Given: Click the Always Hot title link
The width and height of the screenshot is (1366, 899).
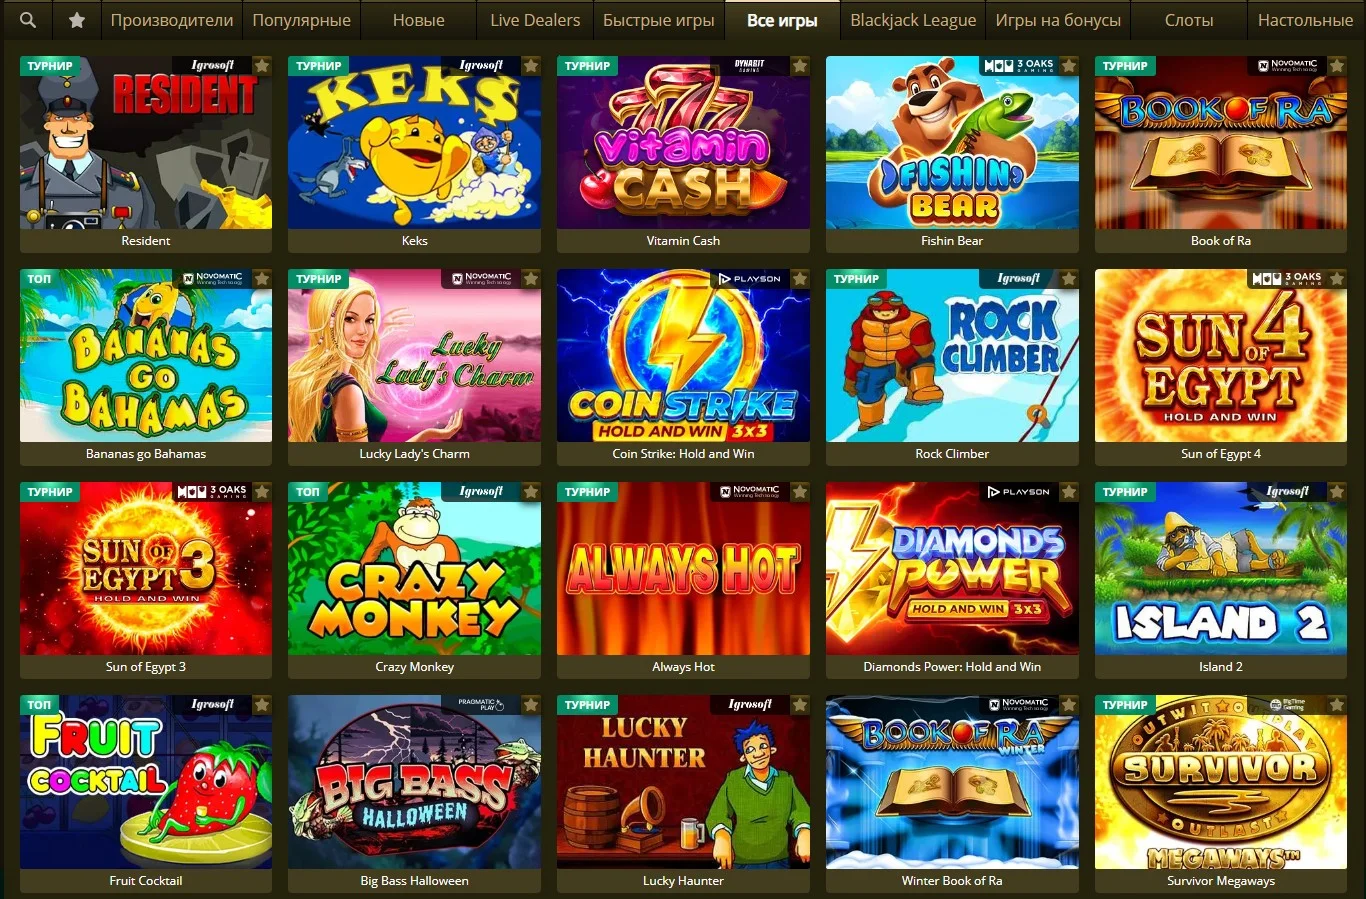Looking at the screenshot, I should pyautogui.click(x=683, y=667).
